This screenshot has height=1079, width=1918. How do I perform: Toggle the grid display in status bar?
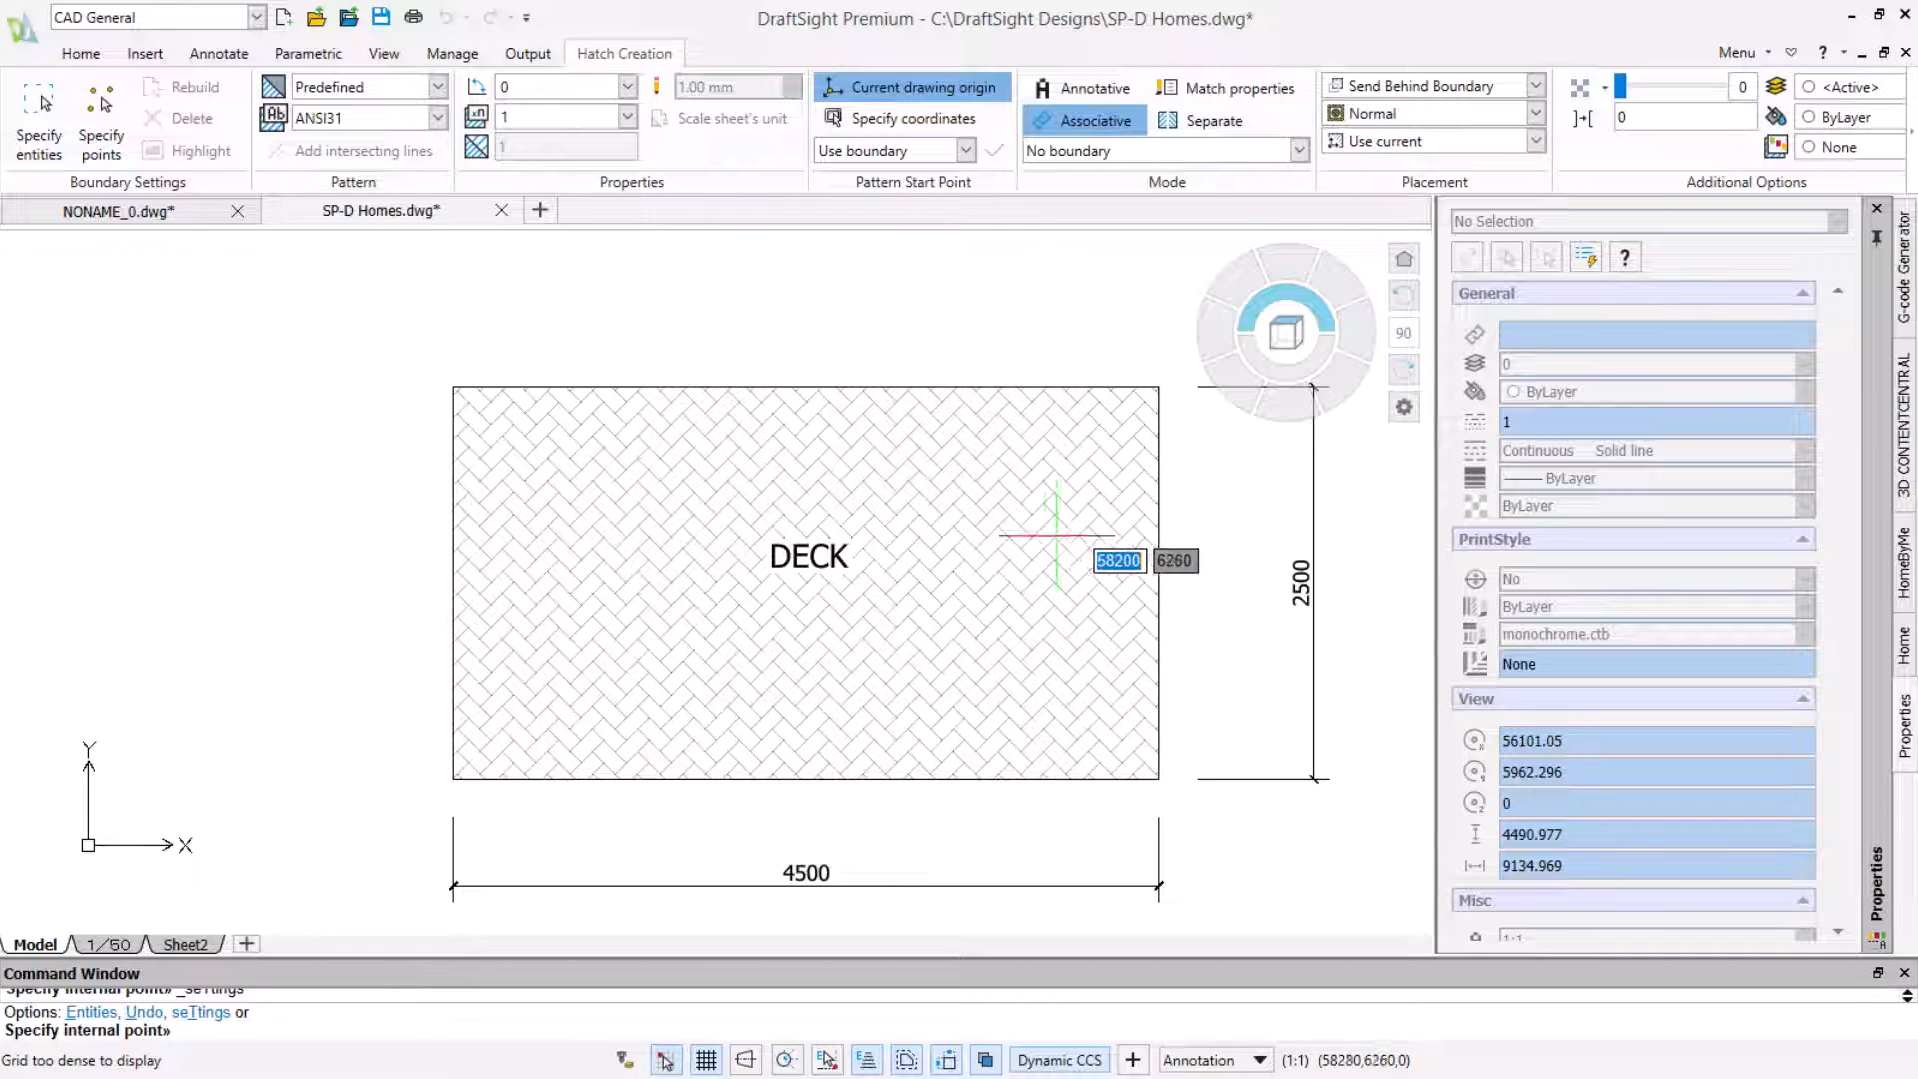(x=706, y=1060)
